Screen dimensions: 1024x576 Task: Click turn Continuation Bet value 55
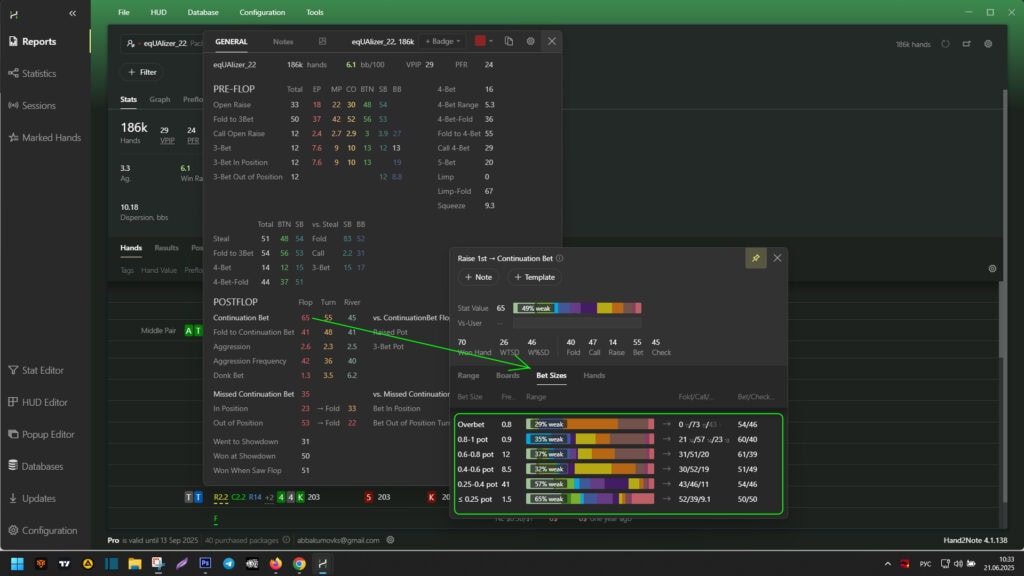(328, 318)
